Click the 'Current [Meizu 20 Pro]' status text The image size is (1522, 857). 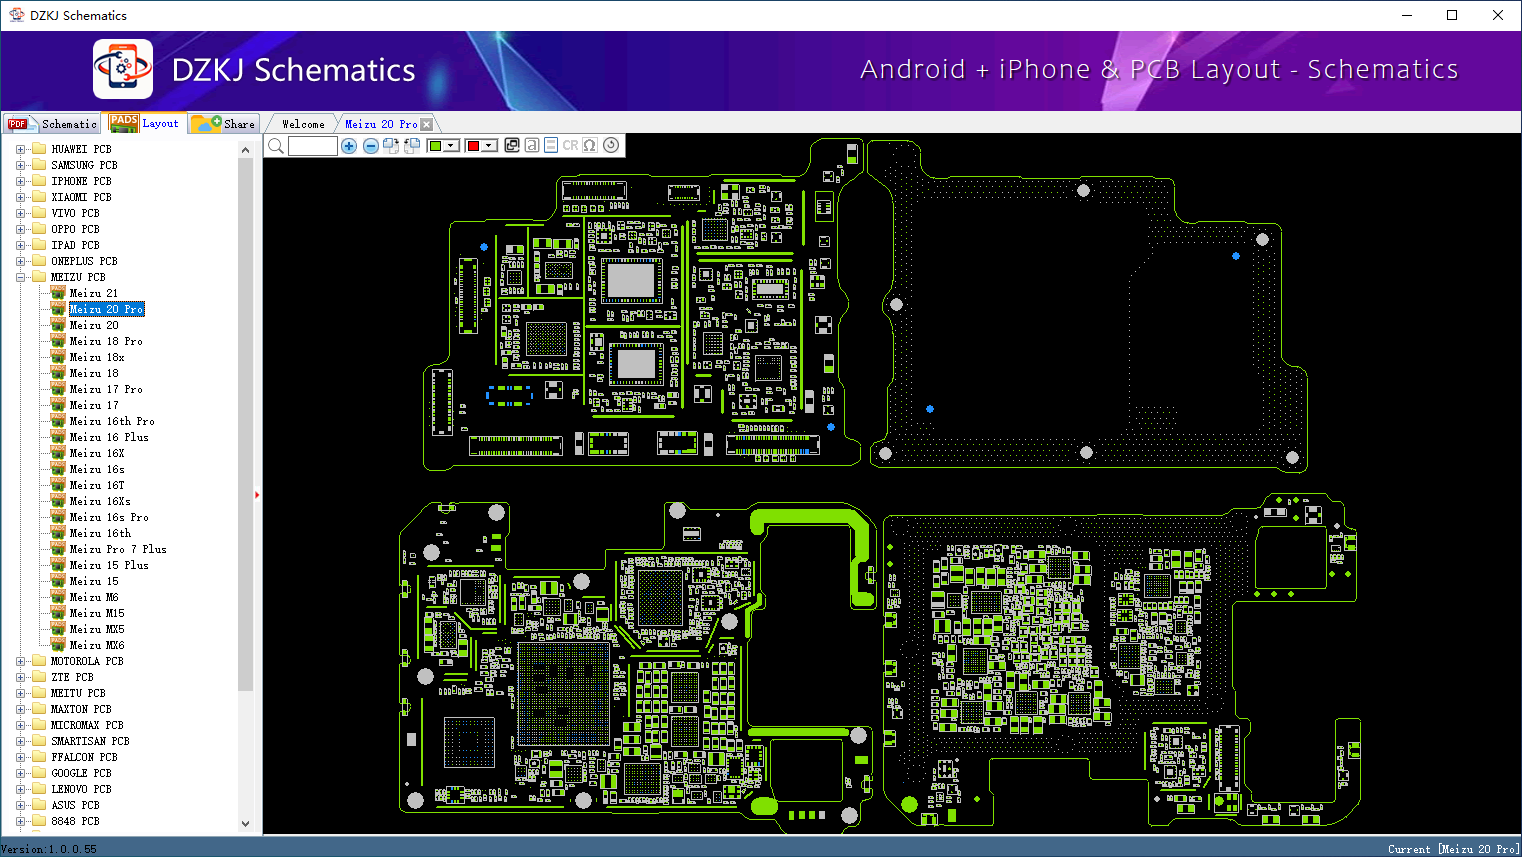point(1453,849)
